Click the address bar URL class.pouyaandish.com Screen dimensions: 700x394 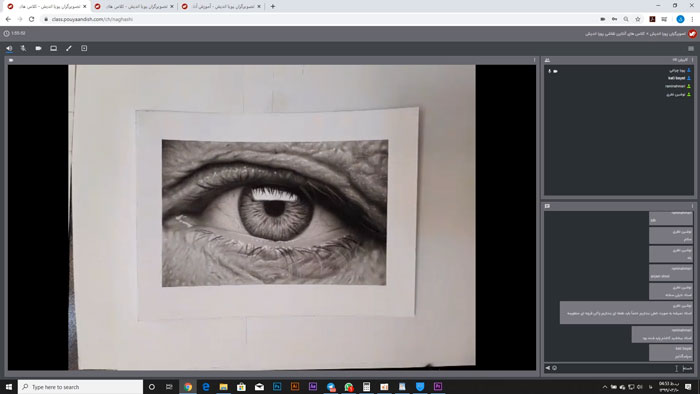click(92, 19)
